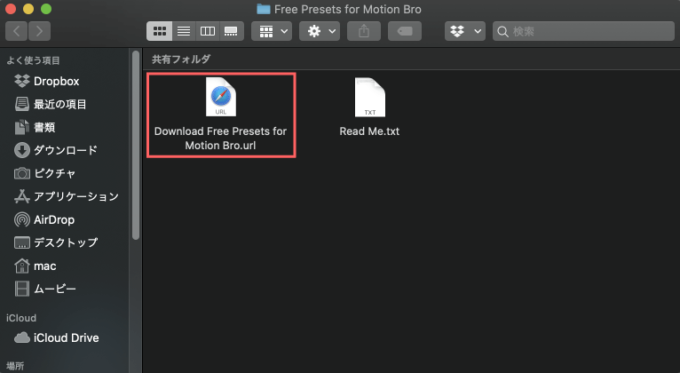Click the Dropbox sidebar icon
Image resolution: width=680 pixels, height=373 pixels.
[x=22, y=81]
